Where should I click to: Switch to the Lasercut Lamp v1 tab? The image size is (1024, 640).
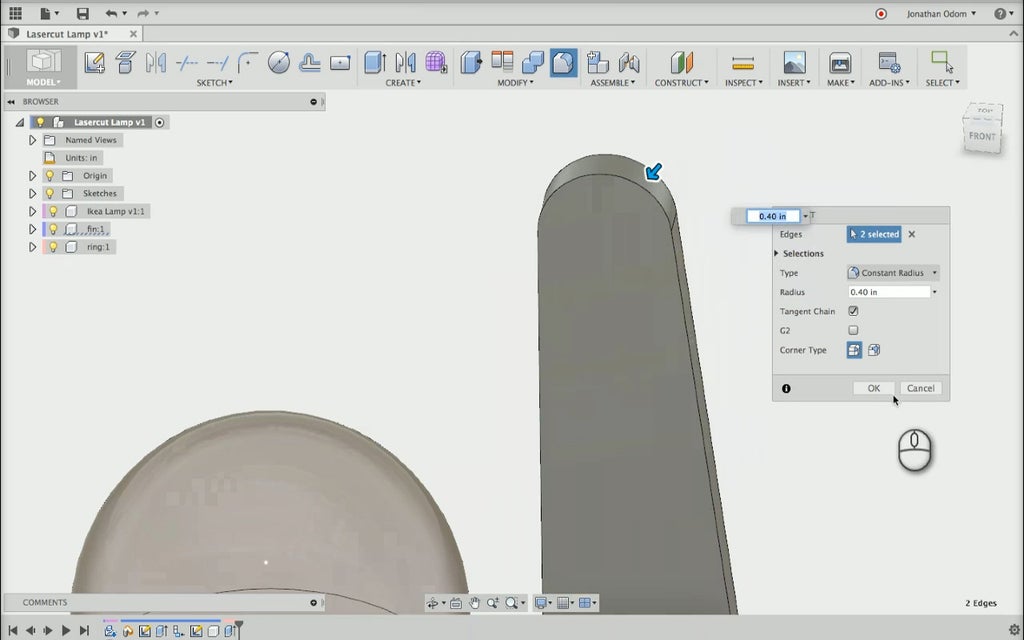coord(67,34)
